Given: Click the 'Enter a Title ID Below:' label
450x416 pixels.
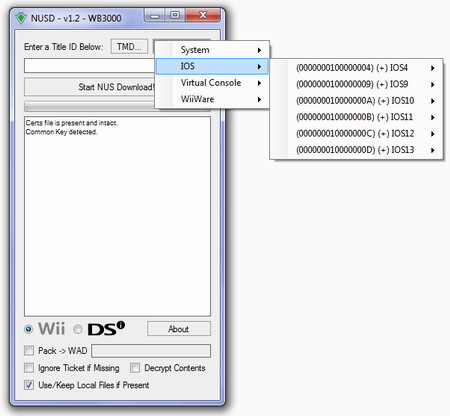Looking at the screenshot, I should (x=64, y=47).
